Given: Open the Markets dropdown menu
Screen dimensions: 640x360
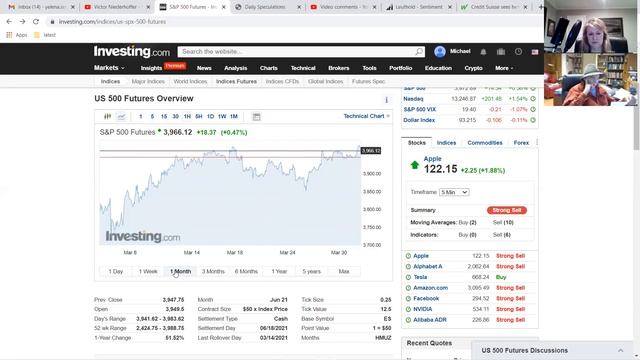Looking at the screenshot, I should point(109,68).
